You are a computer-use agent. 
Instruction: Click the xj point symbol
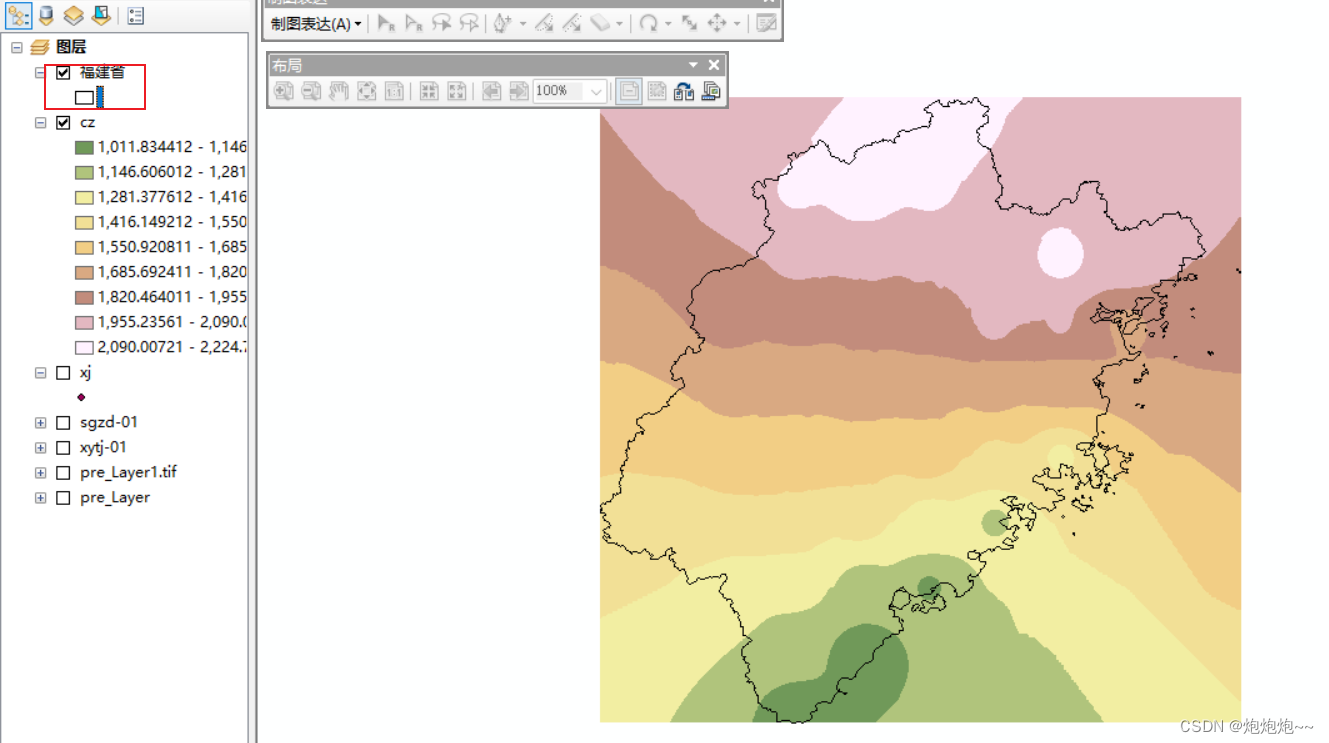tap(81, 397)
